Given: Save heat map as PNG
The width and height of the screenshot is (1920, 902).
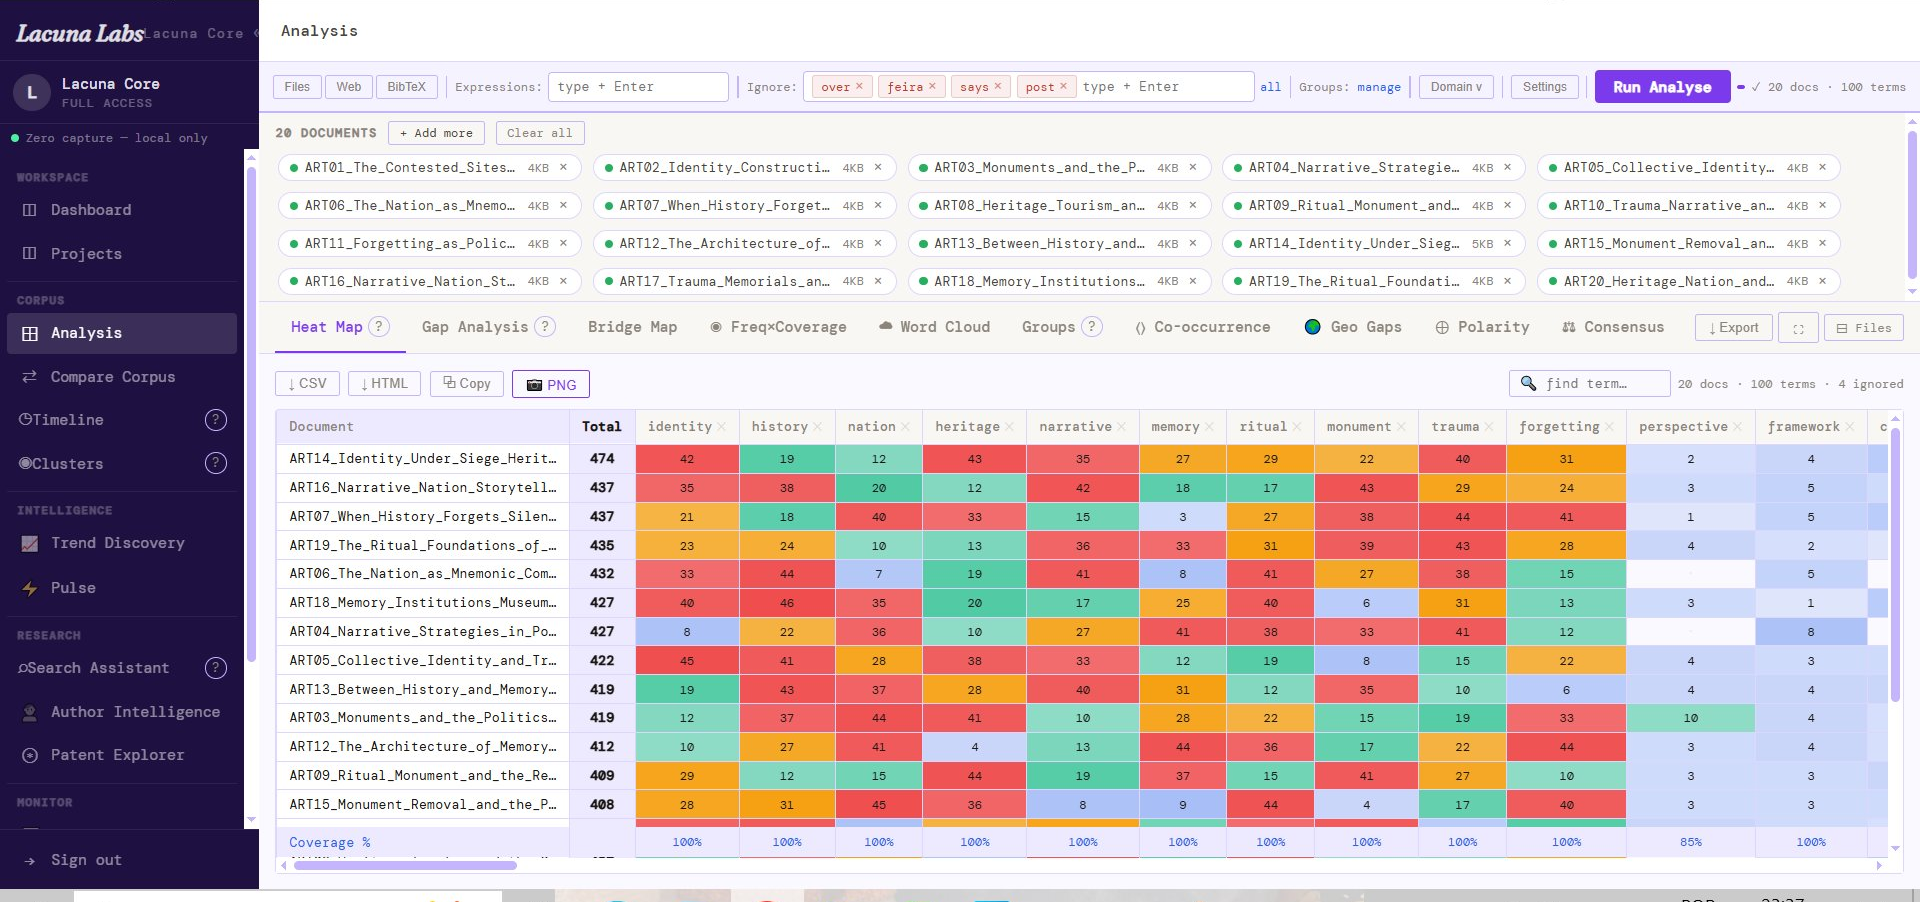Looking at the screenshot, I should click(551, 384).
